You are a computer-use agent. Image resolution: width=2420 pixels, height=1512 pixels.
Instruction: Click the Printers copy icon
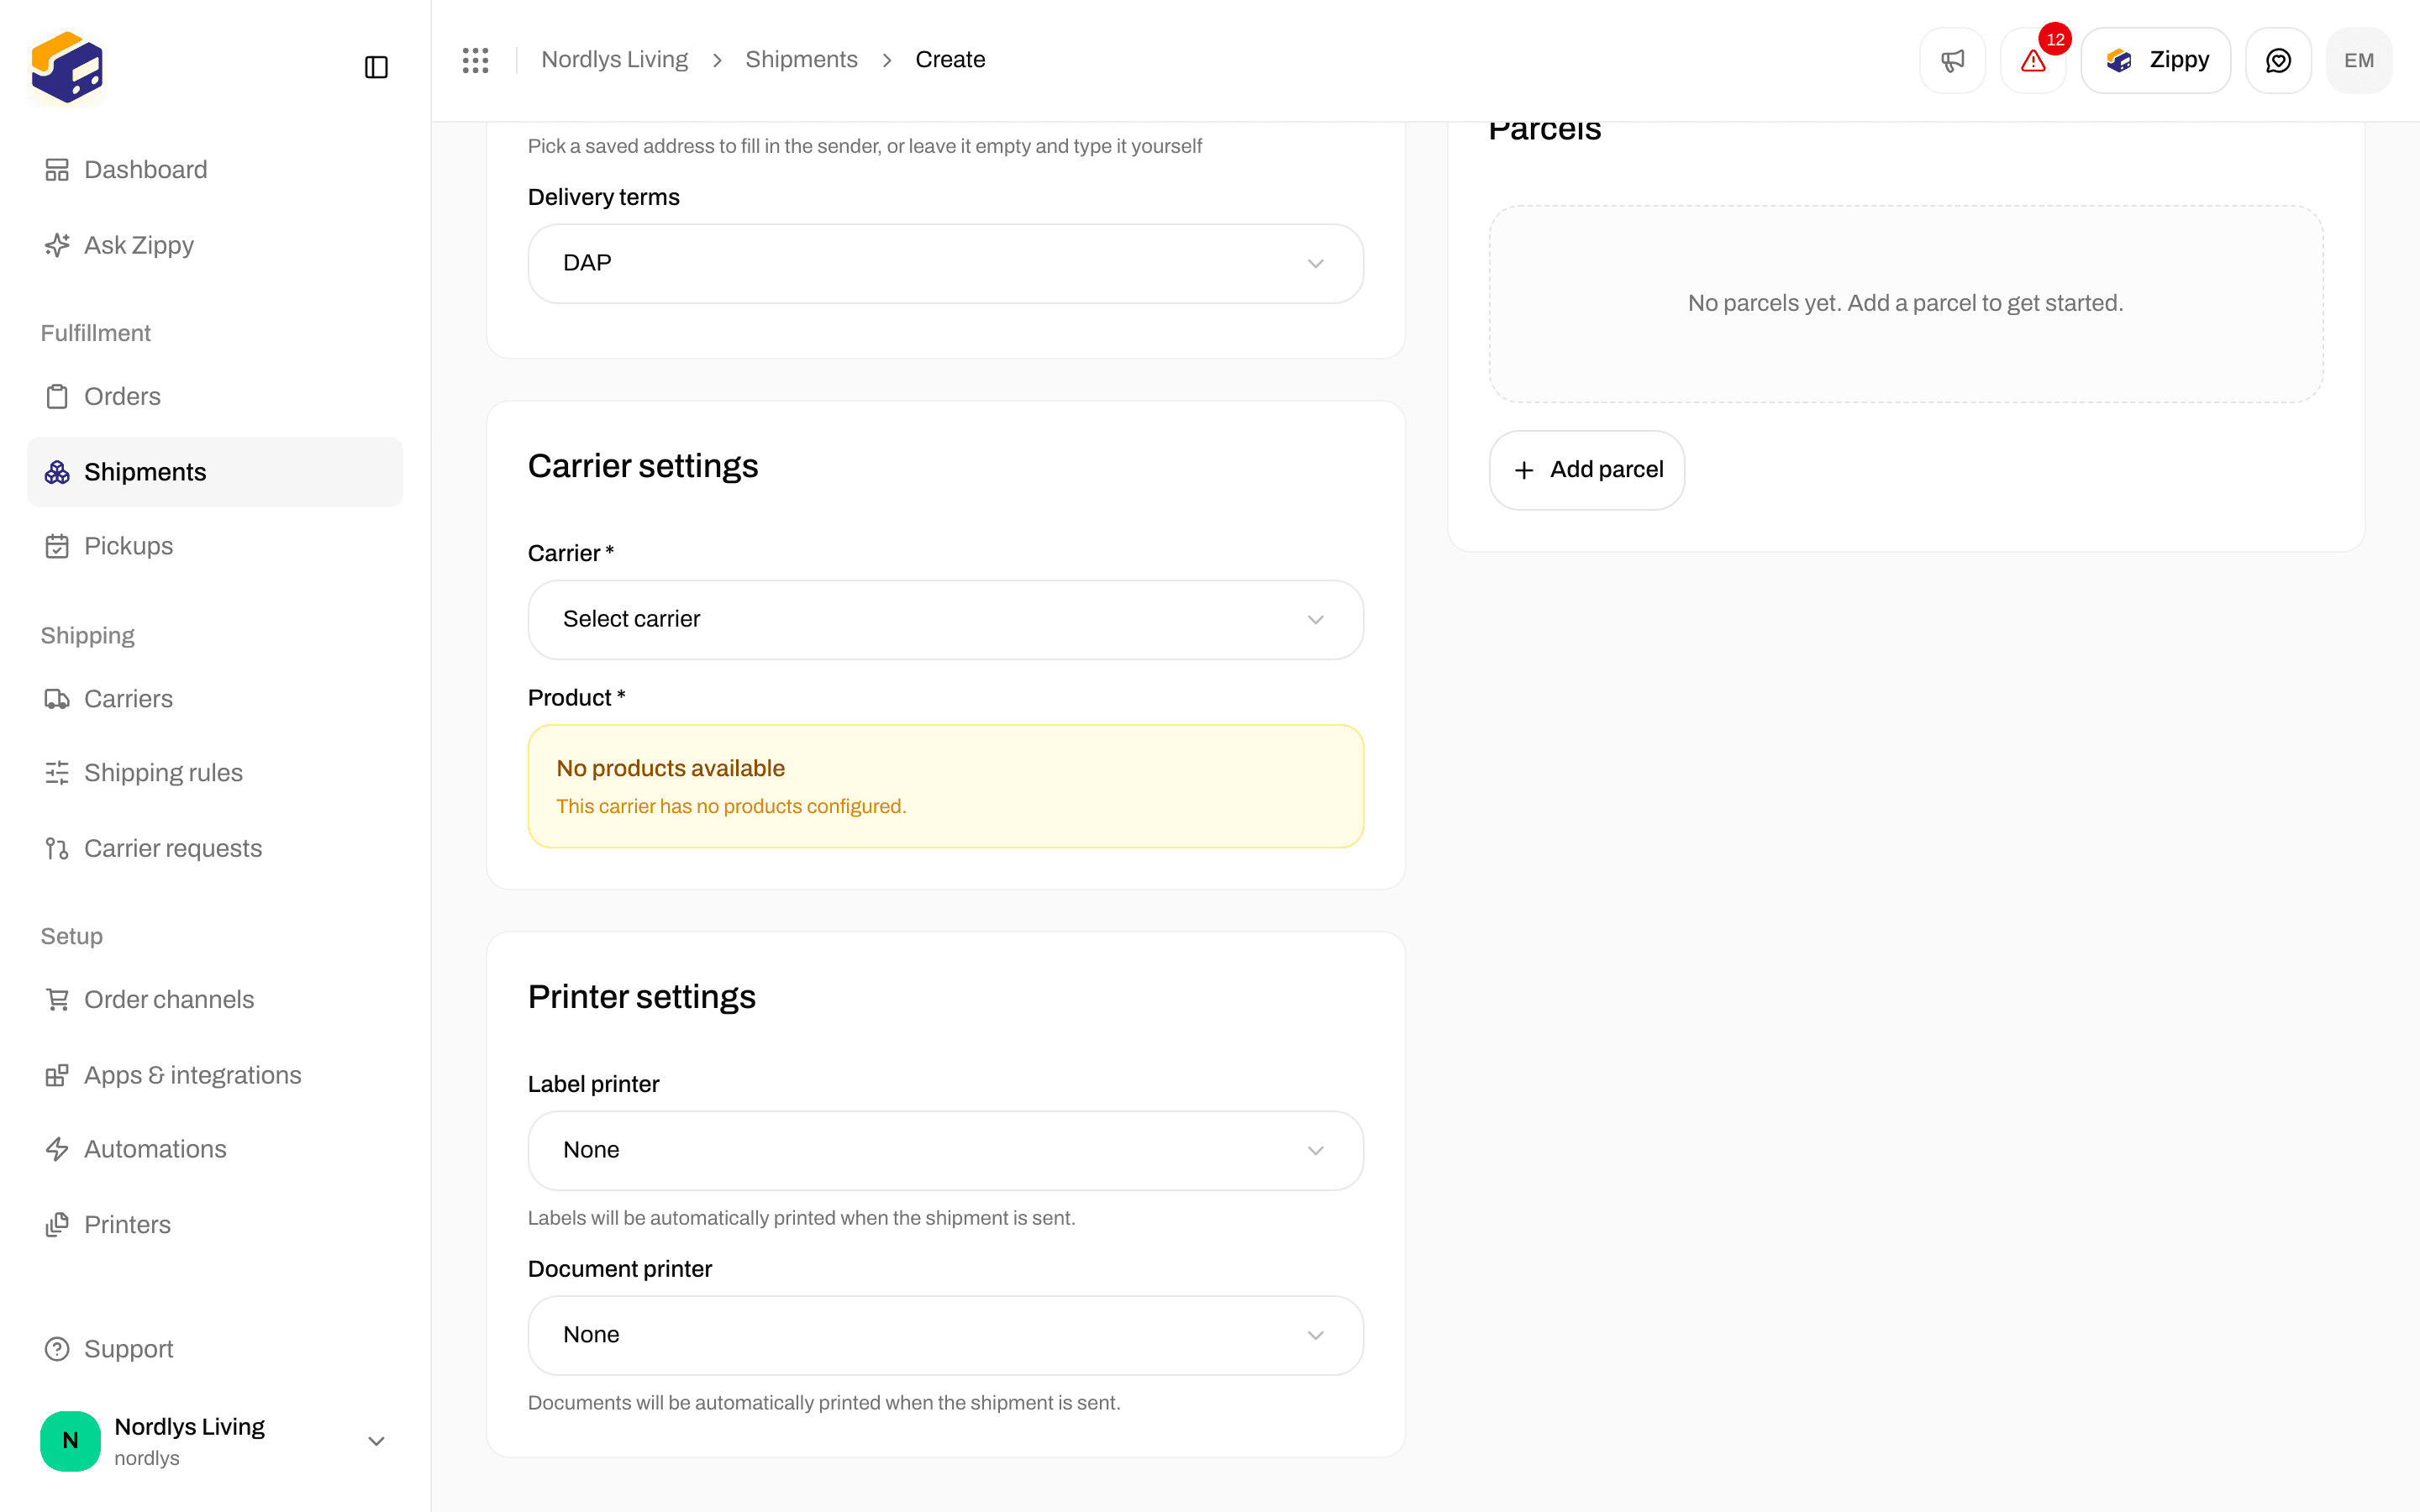coord(57,1224)
